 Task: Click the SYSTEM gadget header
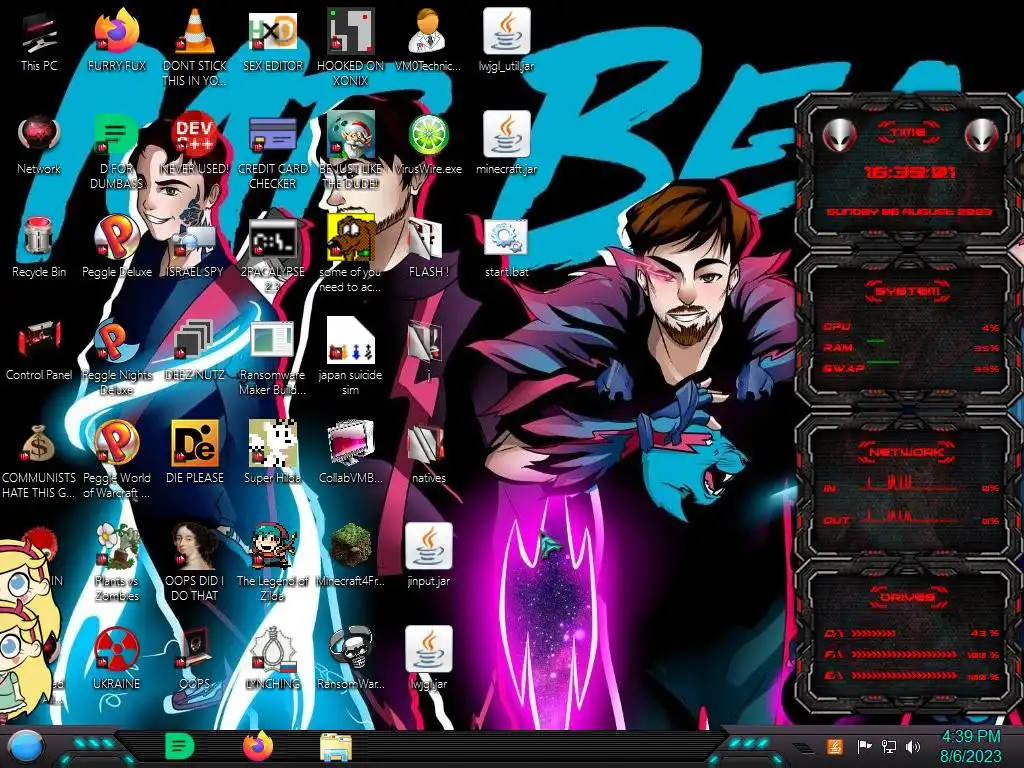coord(908,290)
